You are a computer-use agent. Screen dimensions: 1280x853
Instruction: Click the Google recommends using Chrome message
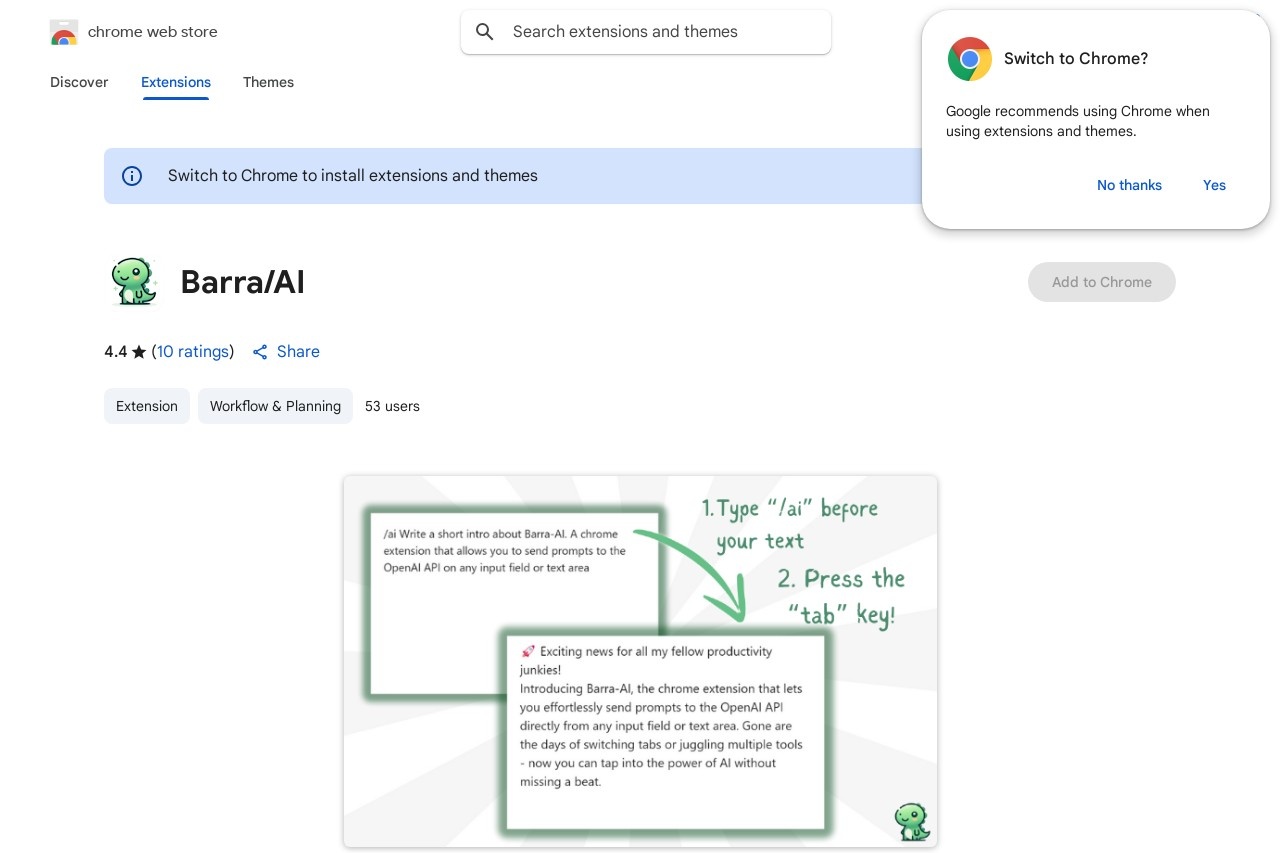click(1078, 121)
